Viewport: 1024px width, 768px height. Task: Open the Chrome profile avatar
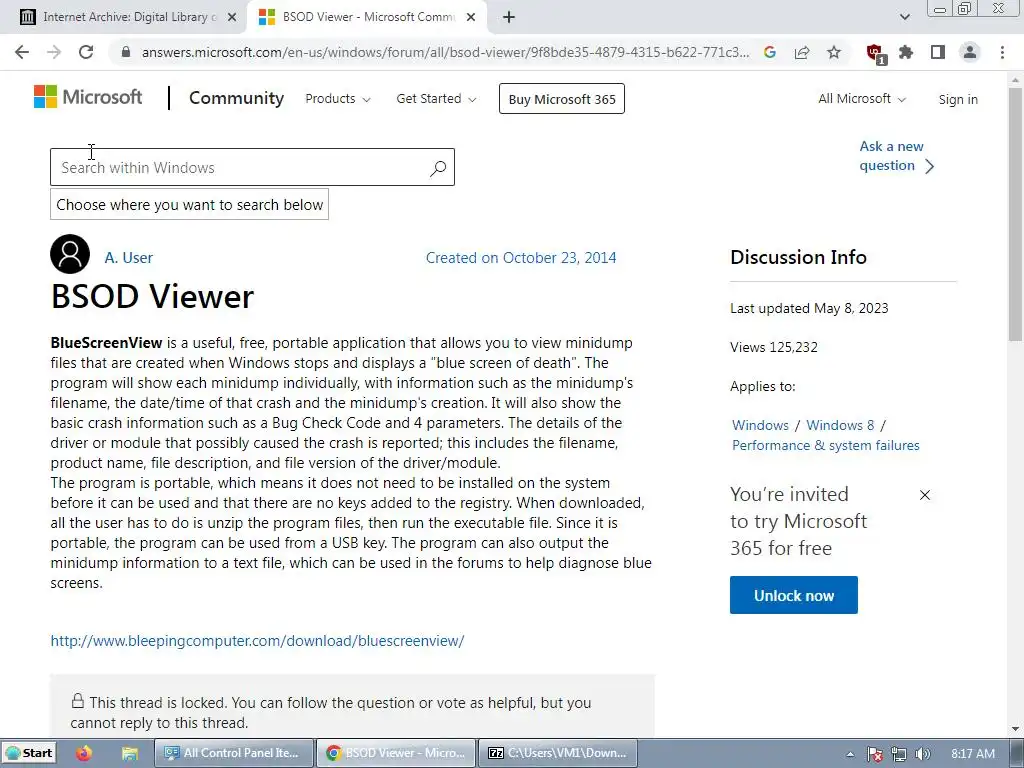point(970,52)
